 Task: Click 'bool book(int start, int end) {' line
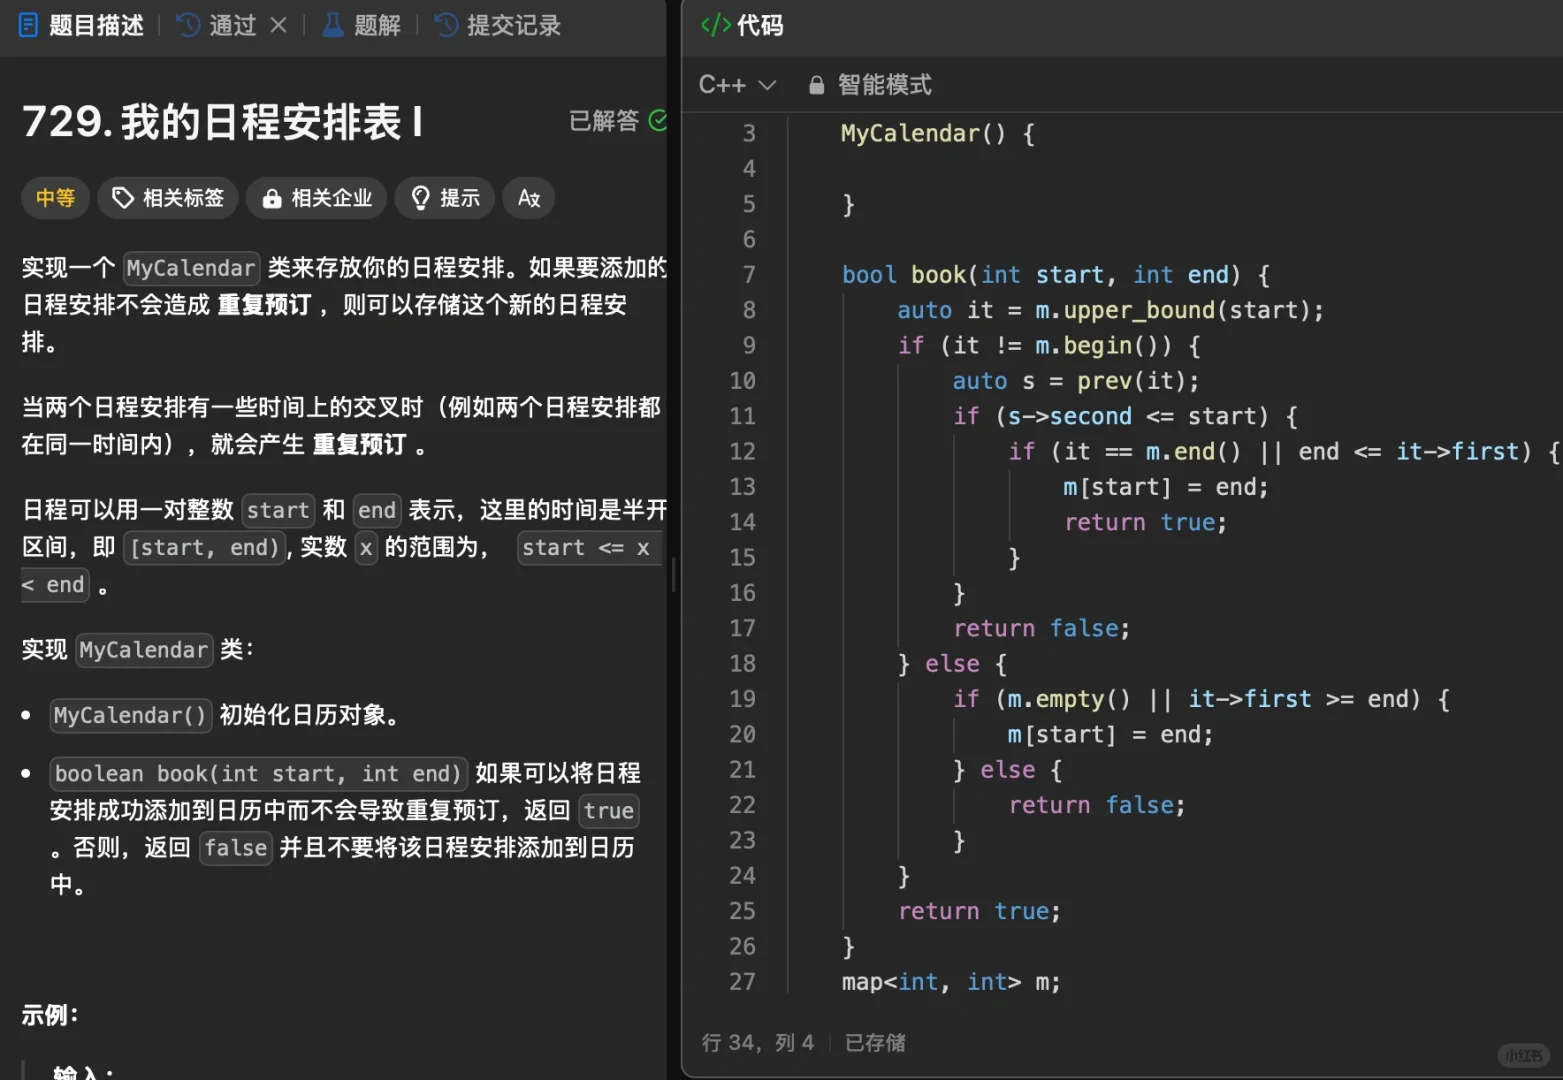click(1055, 275)
